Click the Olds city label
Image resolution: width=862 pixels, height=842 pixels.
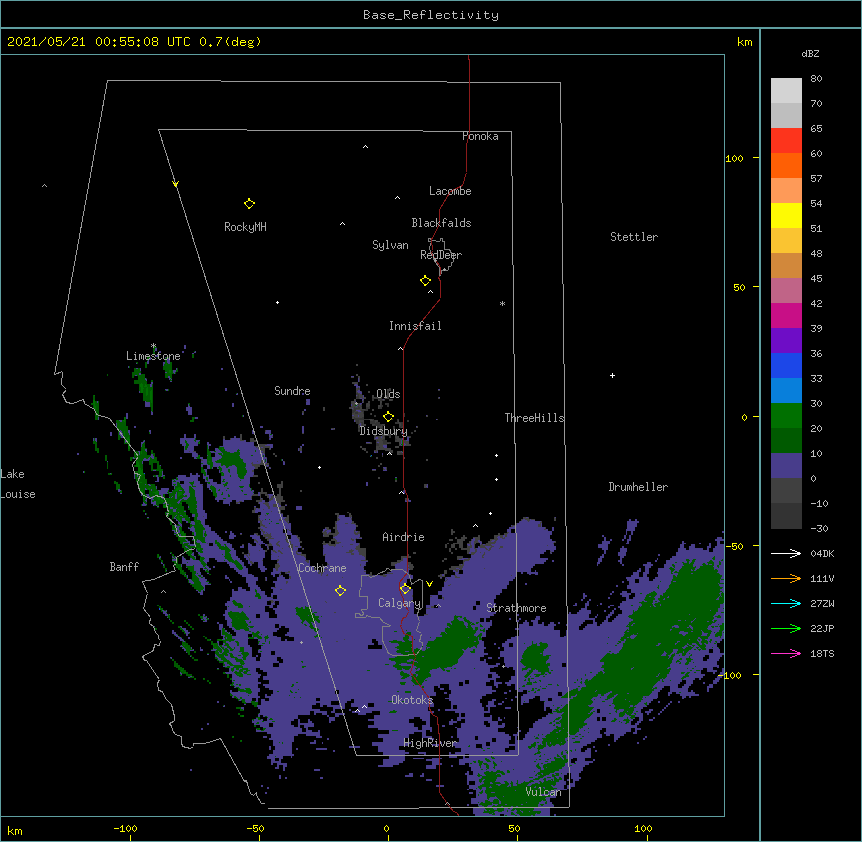tap(388, 394)
